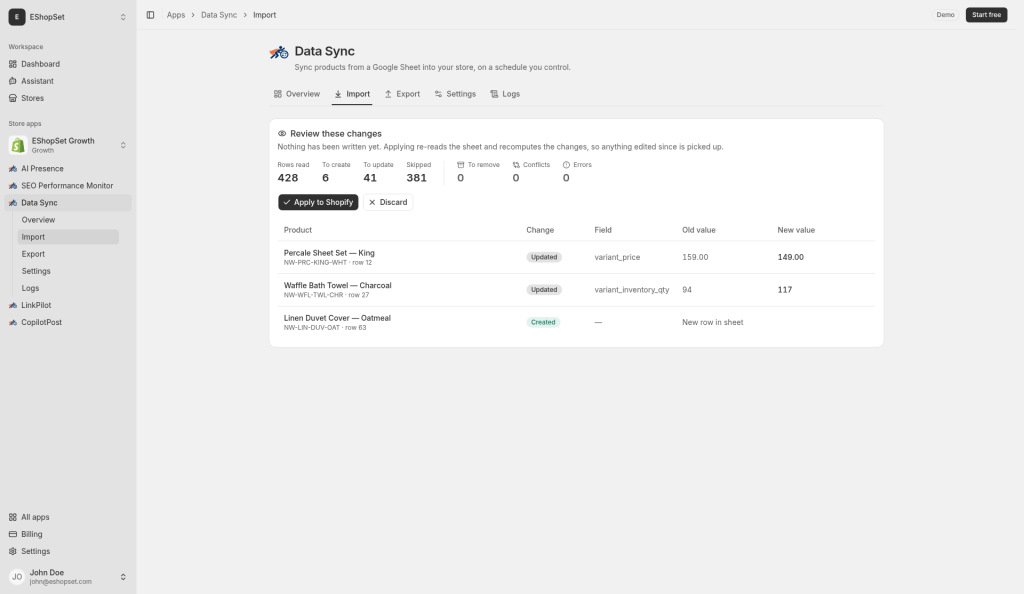Screen dimensions: 1024x594
Task: View All apps in sidebar
Action: coord(68,517)
